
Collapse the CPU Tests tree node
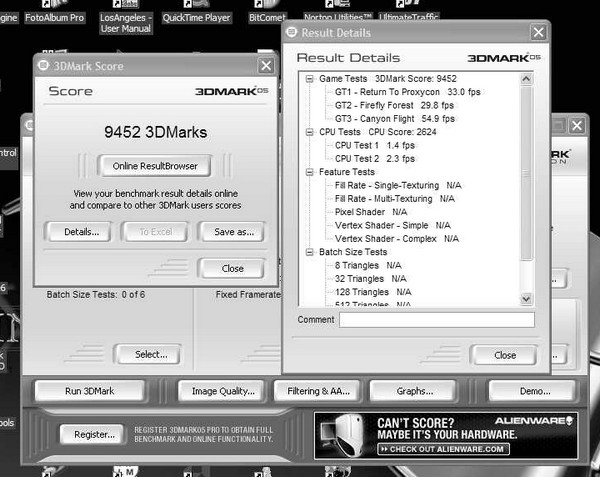(x=309, y=132)
